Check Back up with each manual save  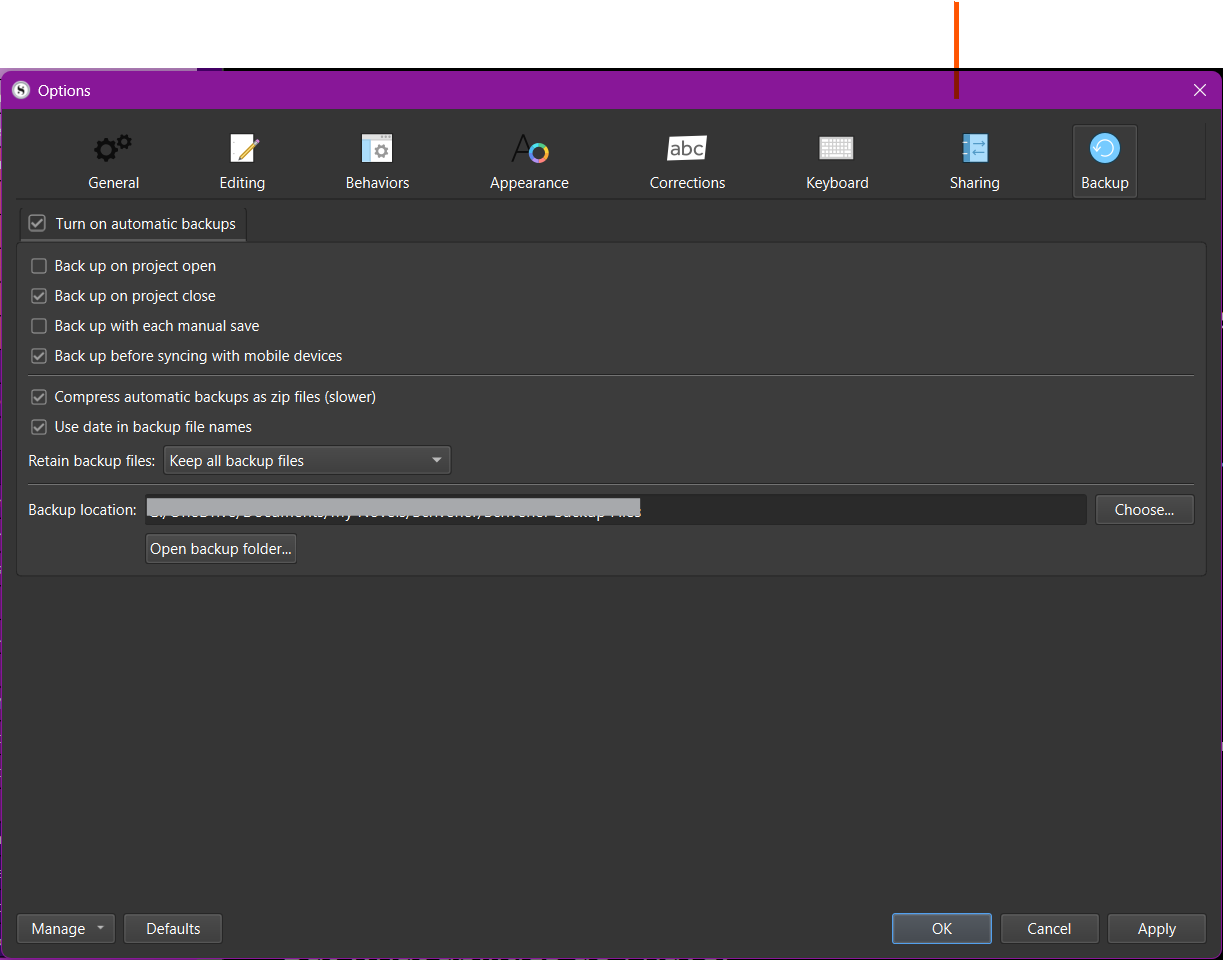[x=40, y=326]
